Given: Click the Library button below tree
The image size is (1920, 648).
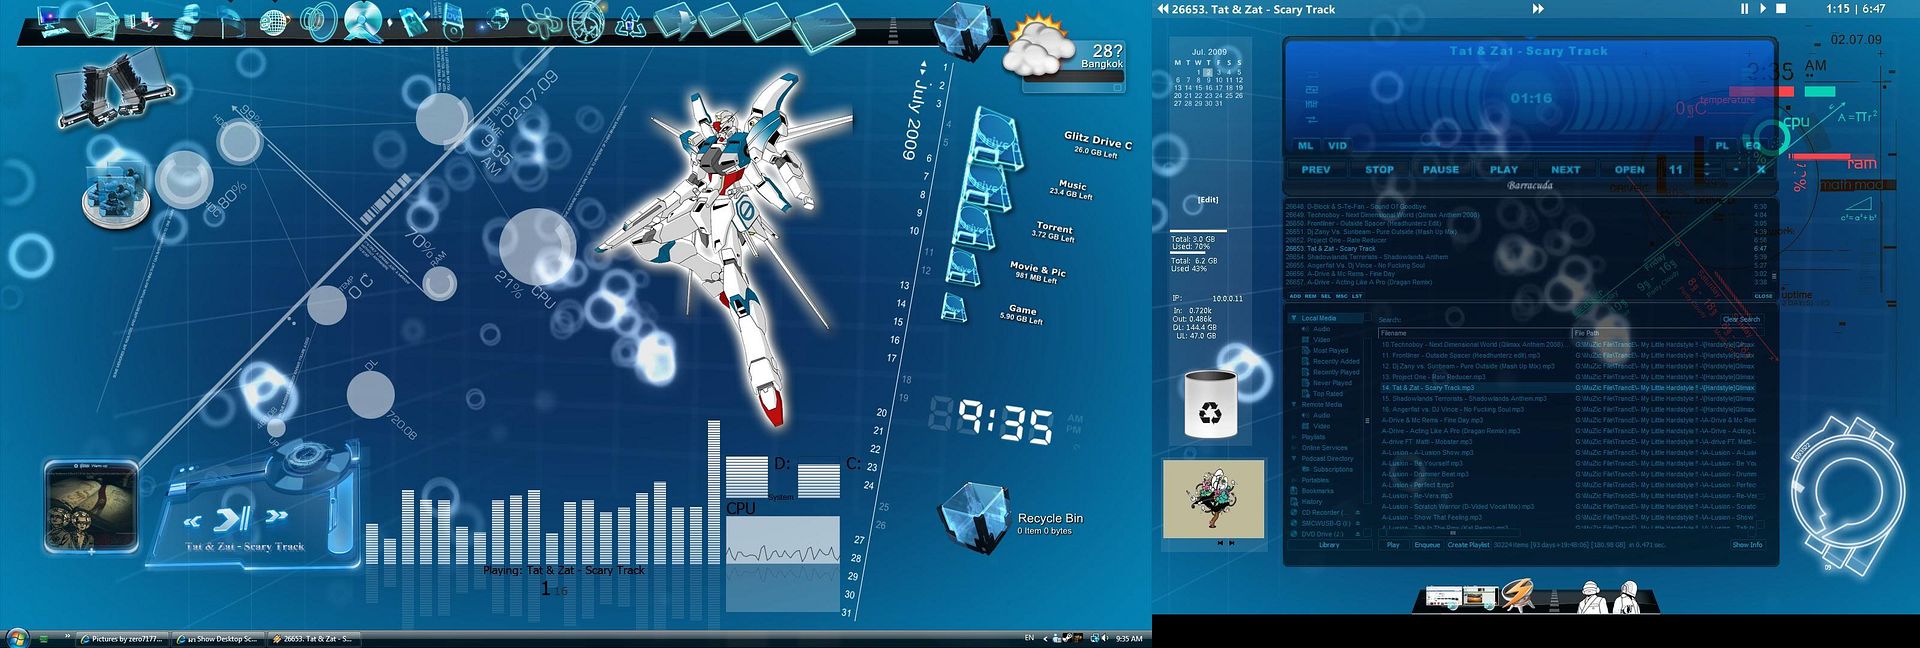Looking at the screenshot, I should [x=1329, y=545].
